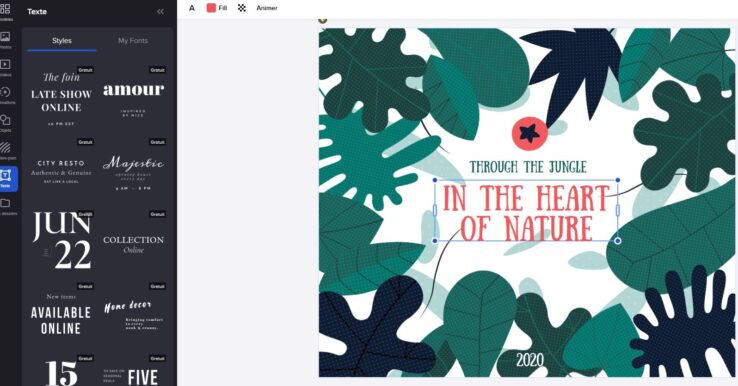Click right side handle of selected text box
The image size is (738, 386).
618,210
